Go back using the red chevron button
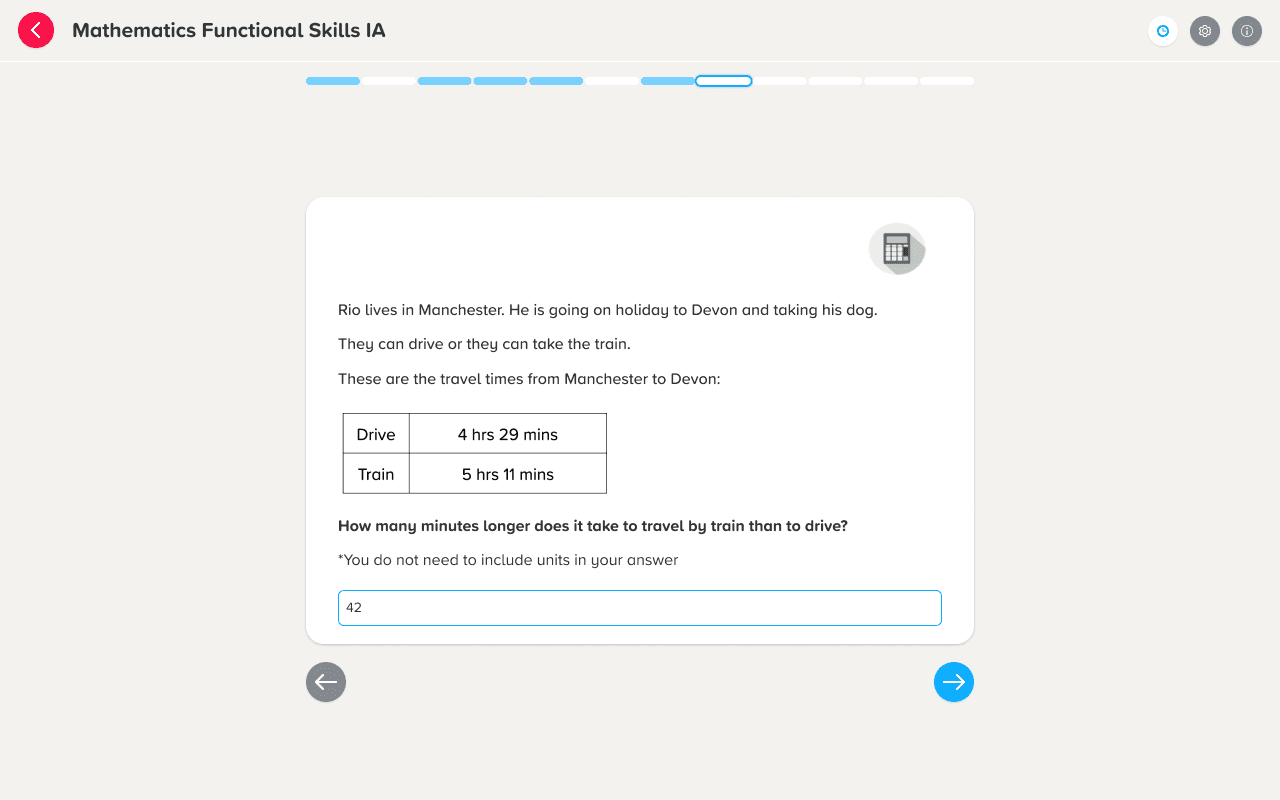 [36, 30]
